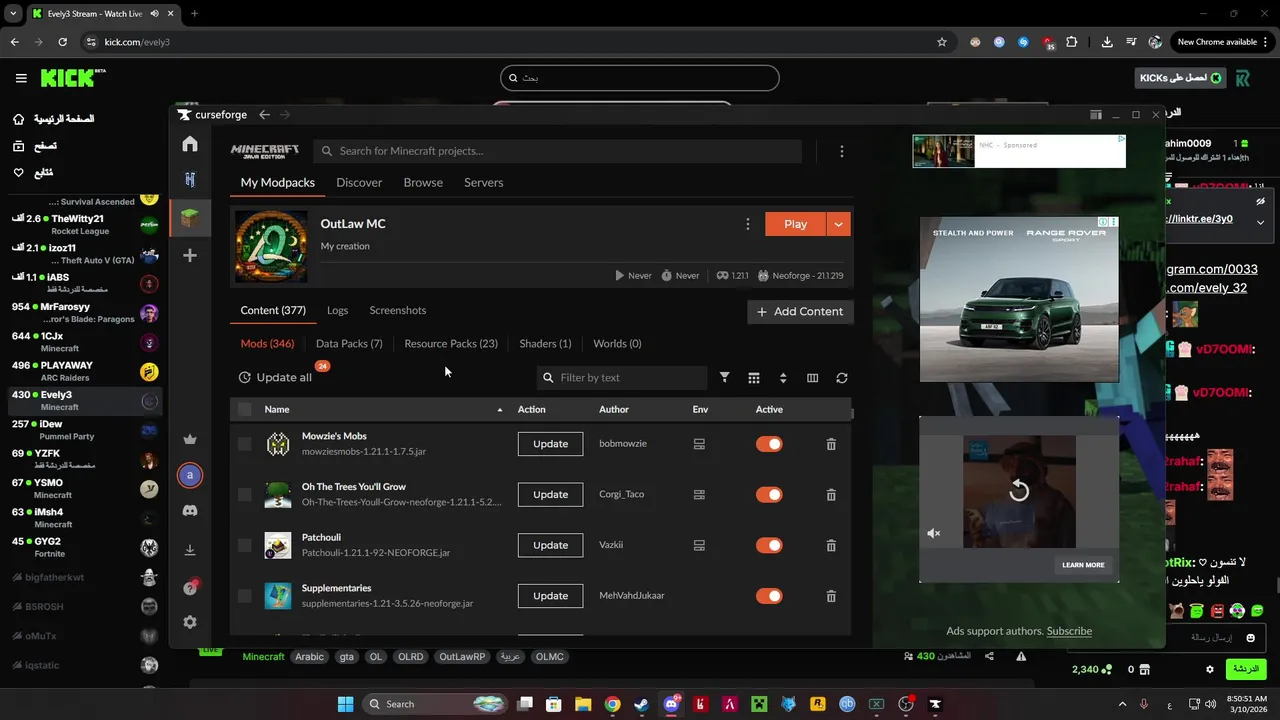Screen dimensions: 1280x720
Task: Check the Oh The Trees You'll Grow checkbox
Action: (x=245, y=494)
